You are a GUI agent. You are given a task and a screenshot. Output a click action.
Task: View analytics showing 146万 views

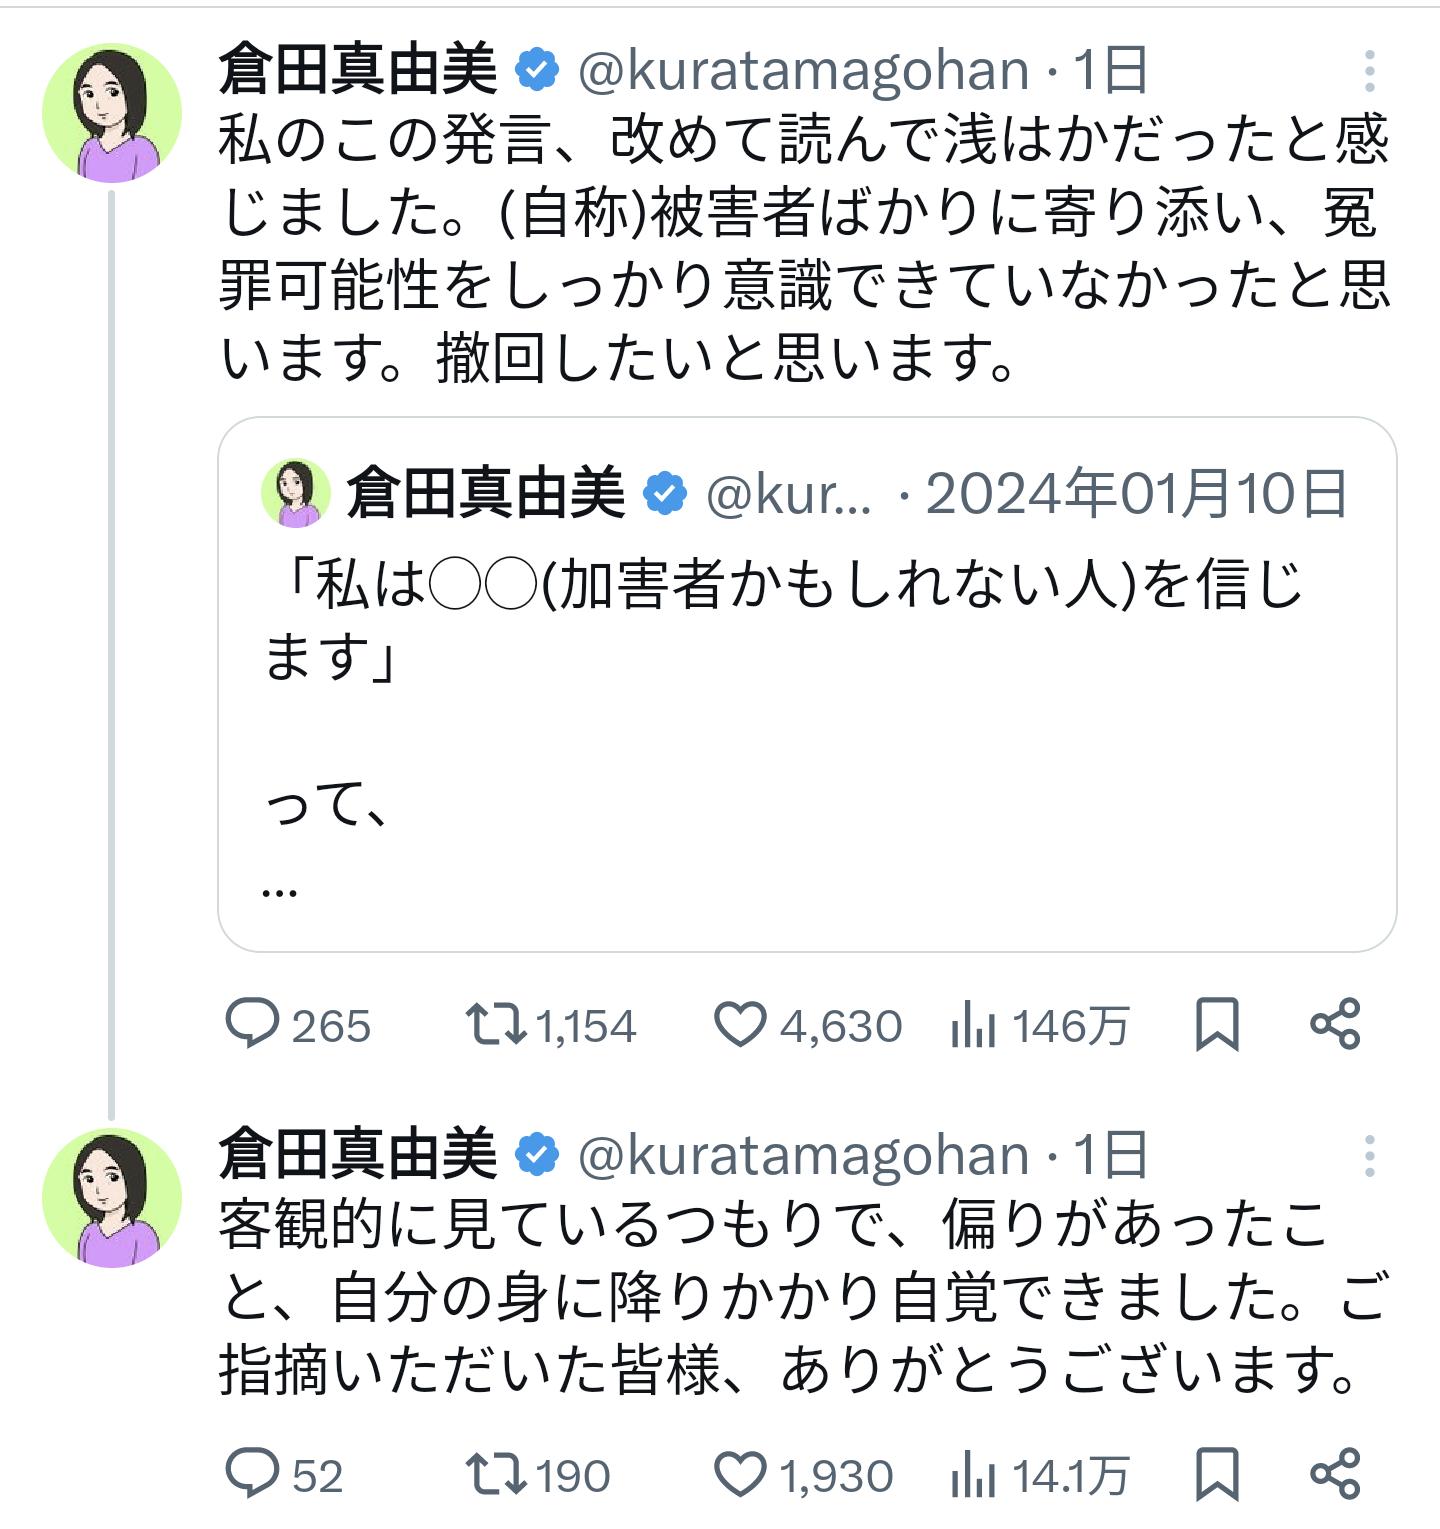click(974, 1025)
